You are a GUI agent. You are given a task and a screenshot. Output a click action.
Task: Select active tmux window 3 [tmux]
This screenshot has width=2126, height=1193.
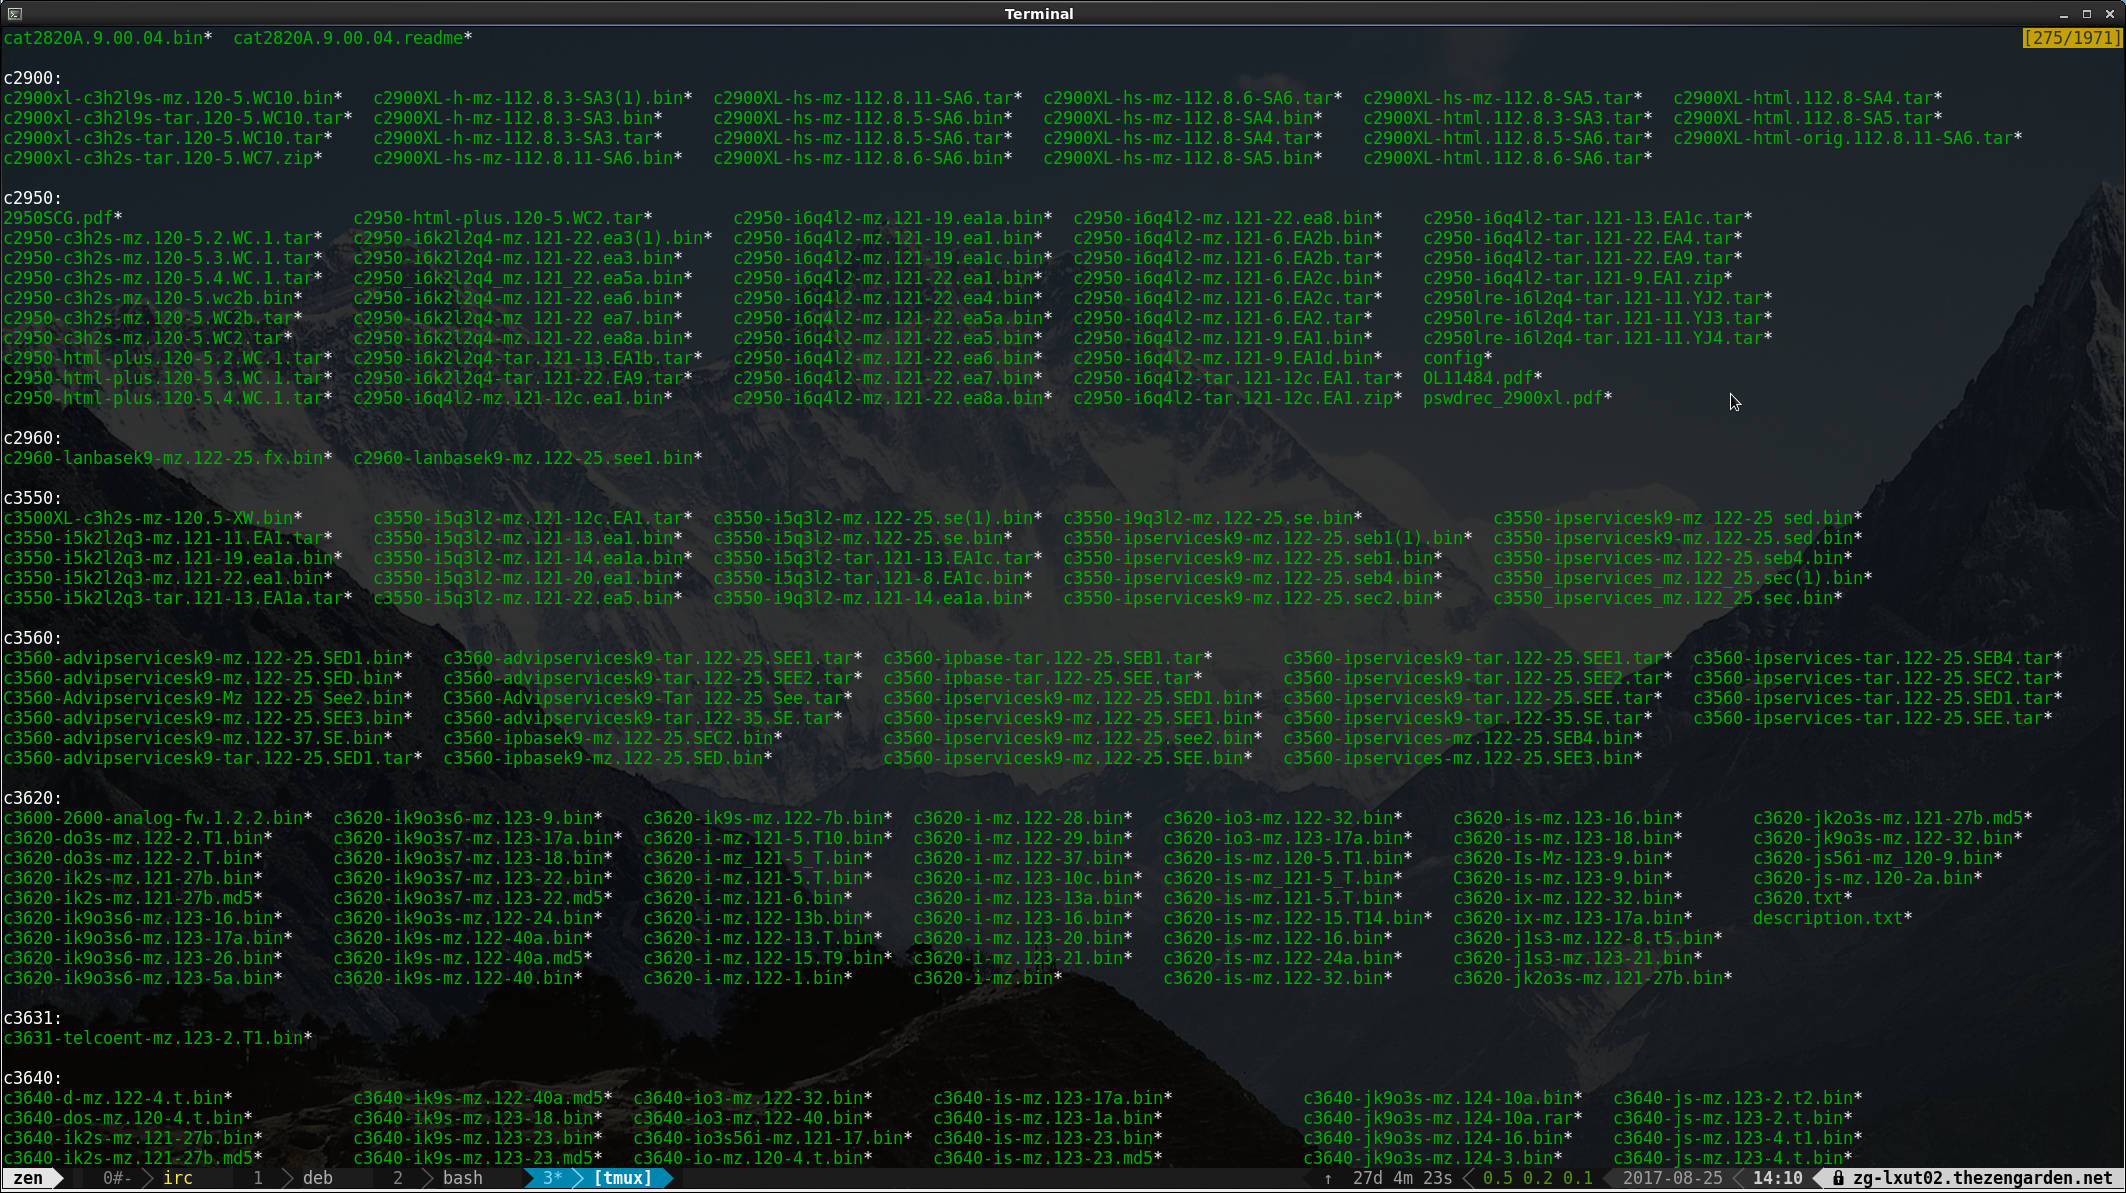pyautogui.click(x=598, y=1178)
